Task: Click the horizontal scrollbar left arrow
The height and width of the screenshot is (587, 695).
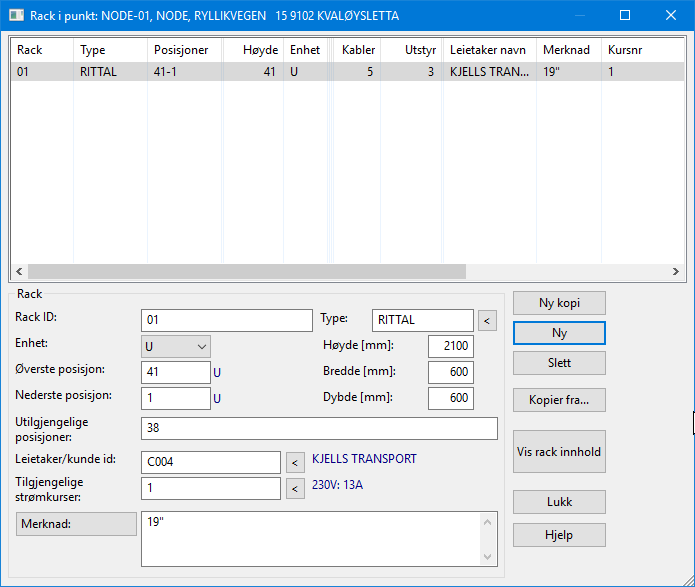Action: (19, 271)
